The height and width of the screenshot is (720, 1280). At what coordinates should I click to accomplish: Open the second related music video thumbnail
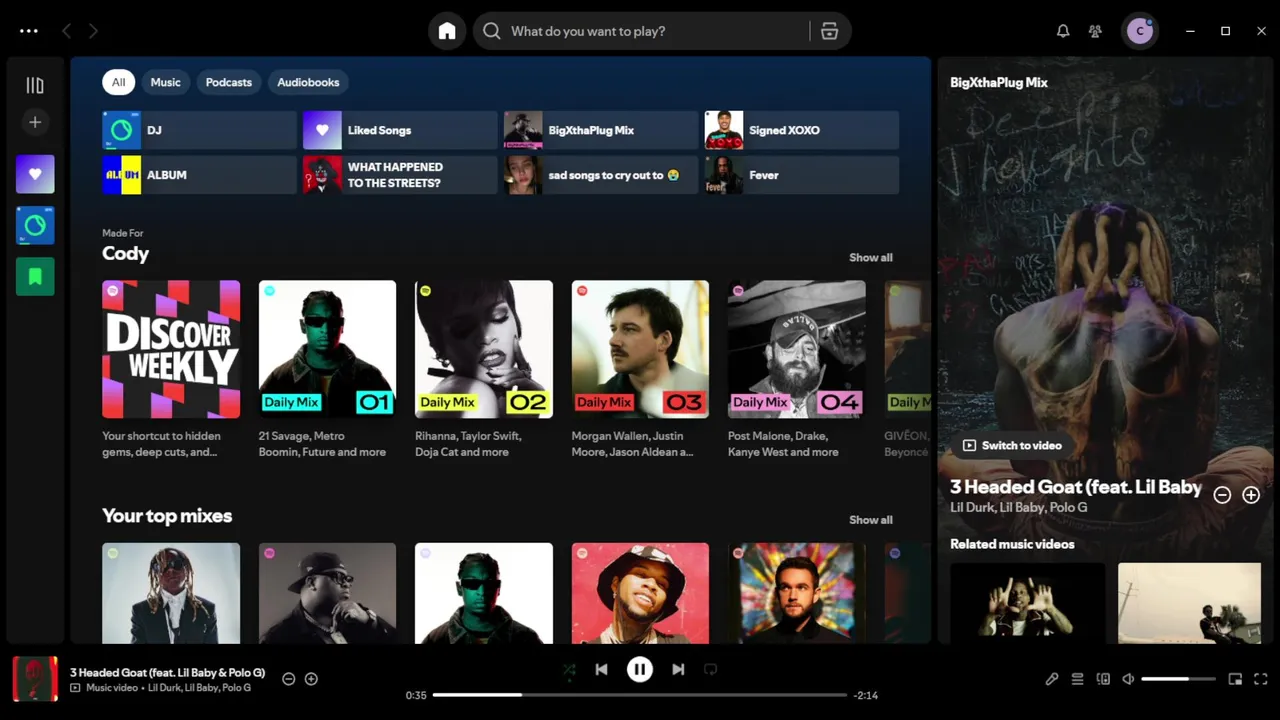[x=1189, y=603]
